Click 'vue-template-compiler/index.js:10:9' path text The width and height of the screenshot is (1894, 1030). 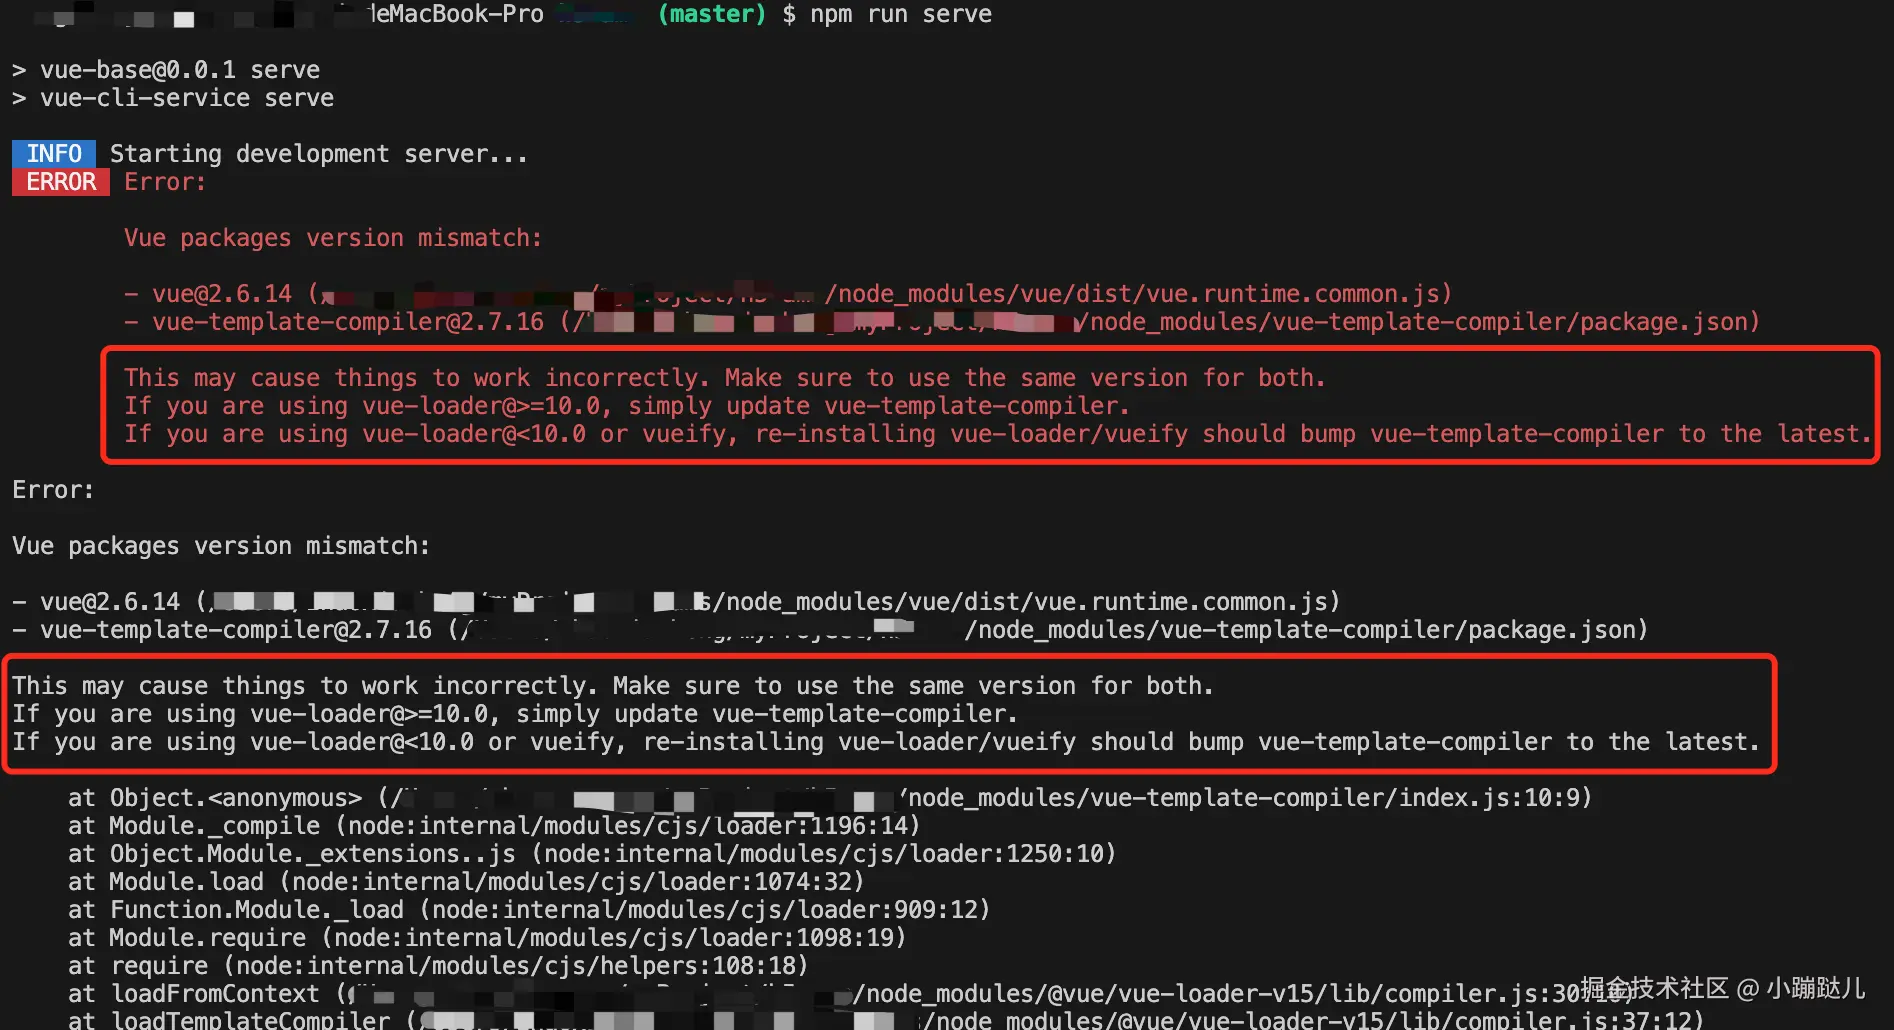point(1334,798)
